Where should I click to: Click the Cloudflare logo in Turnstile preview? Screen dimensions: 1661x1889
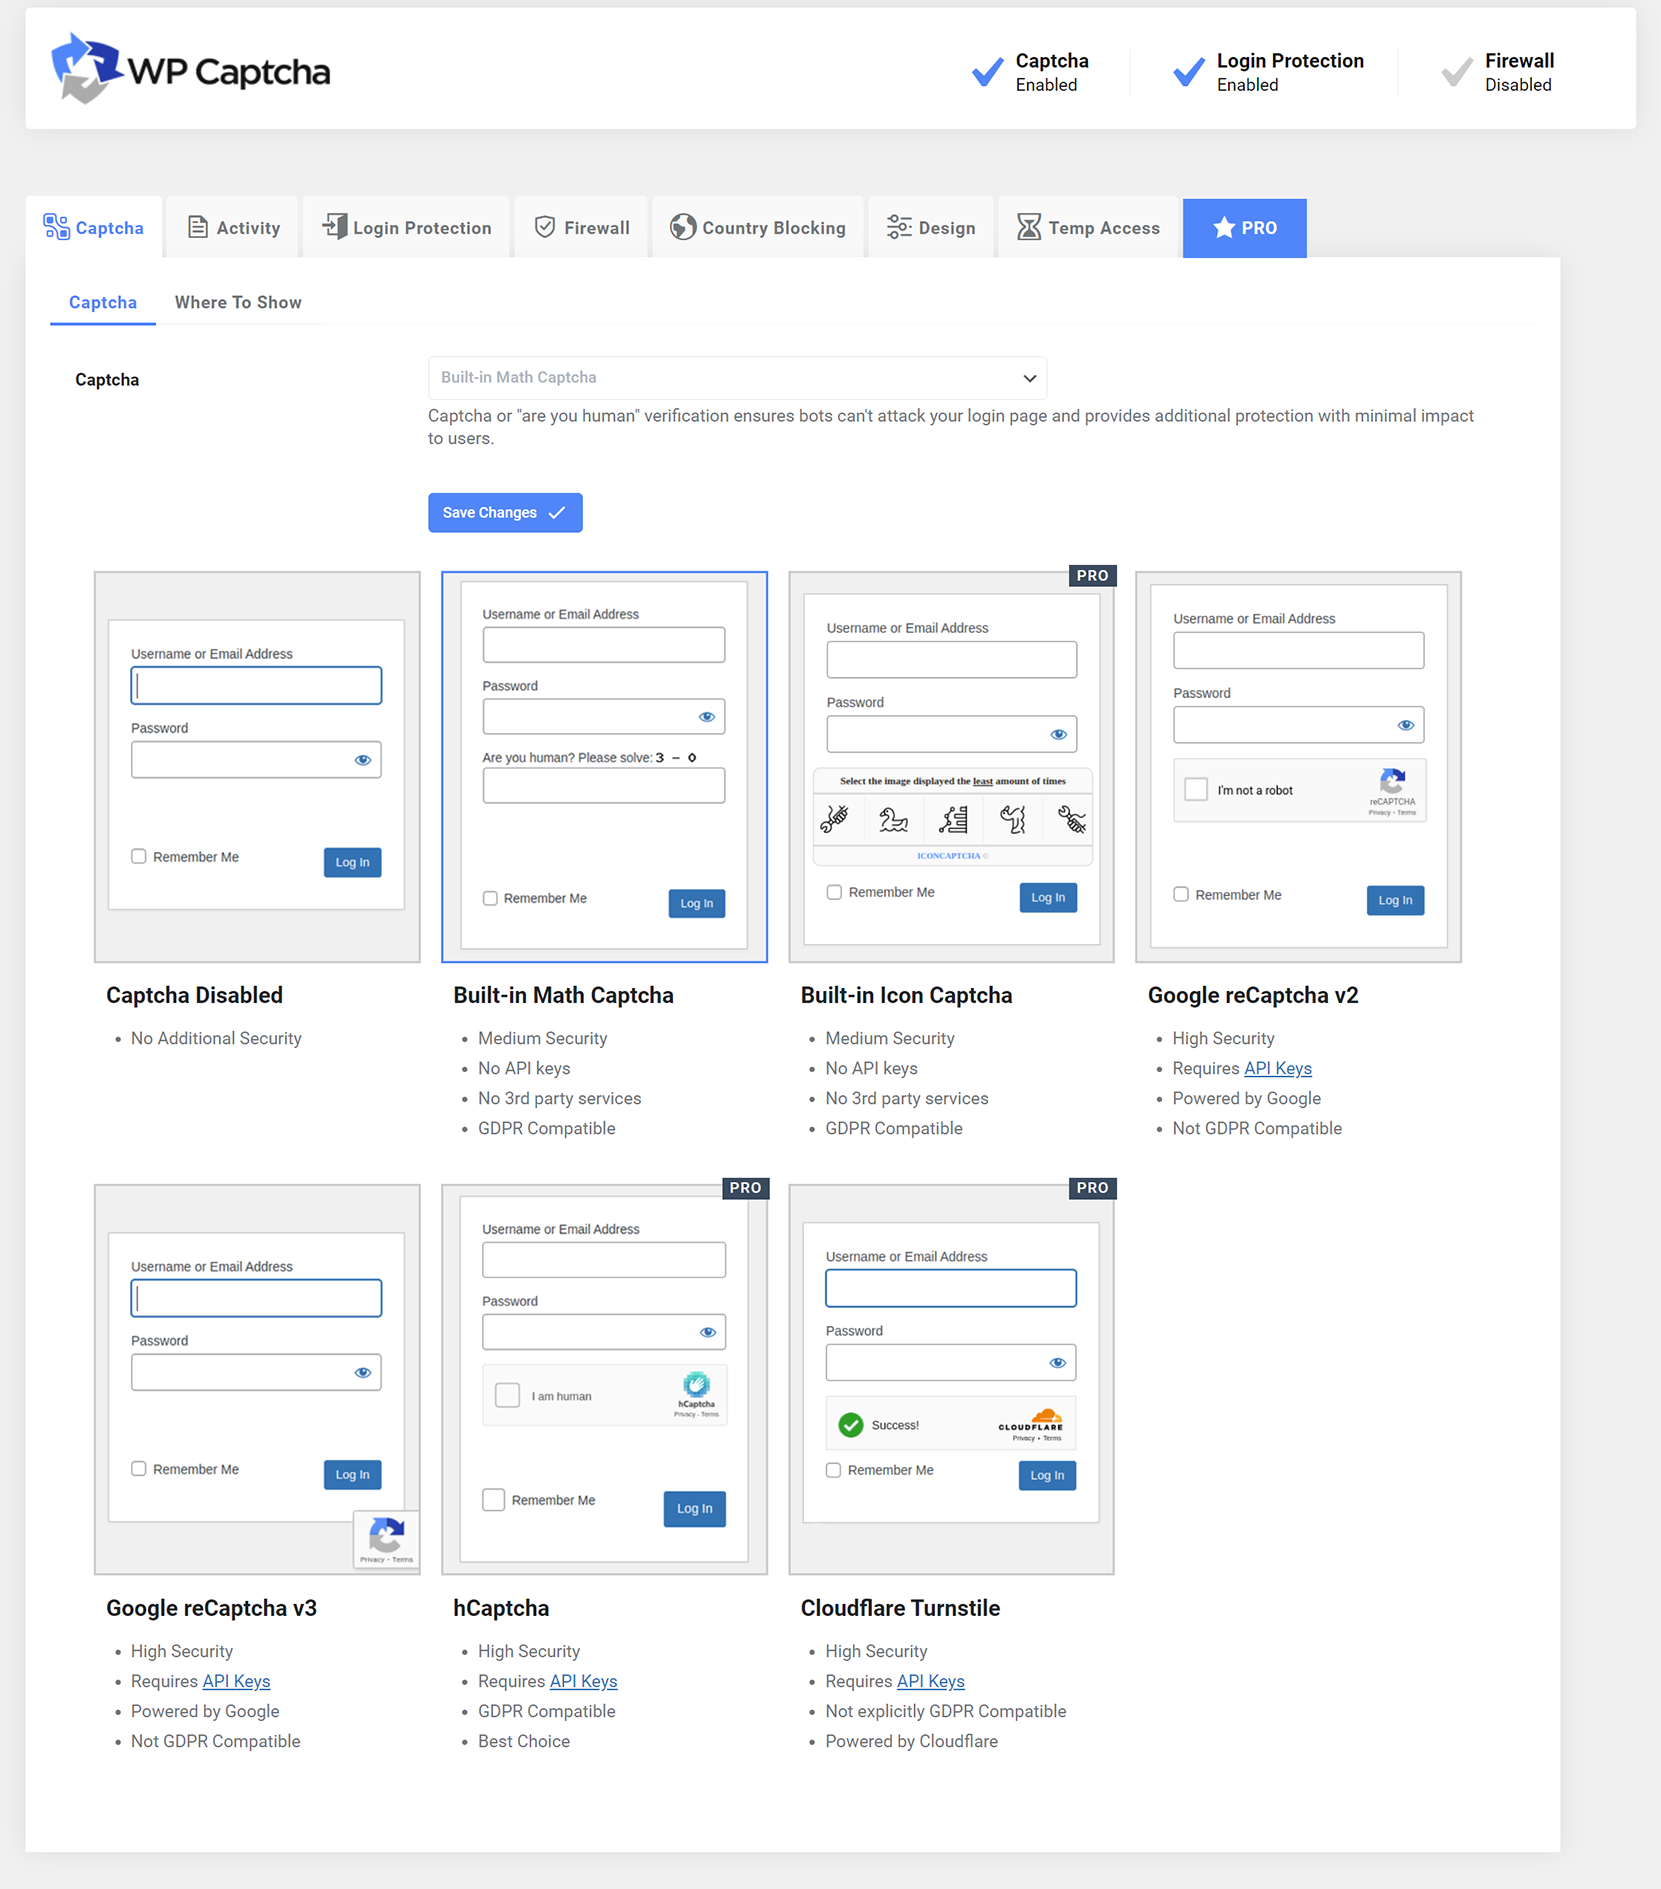pyautogui.click(x=1031, y=1421)
